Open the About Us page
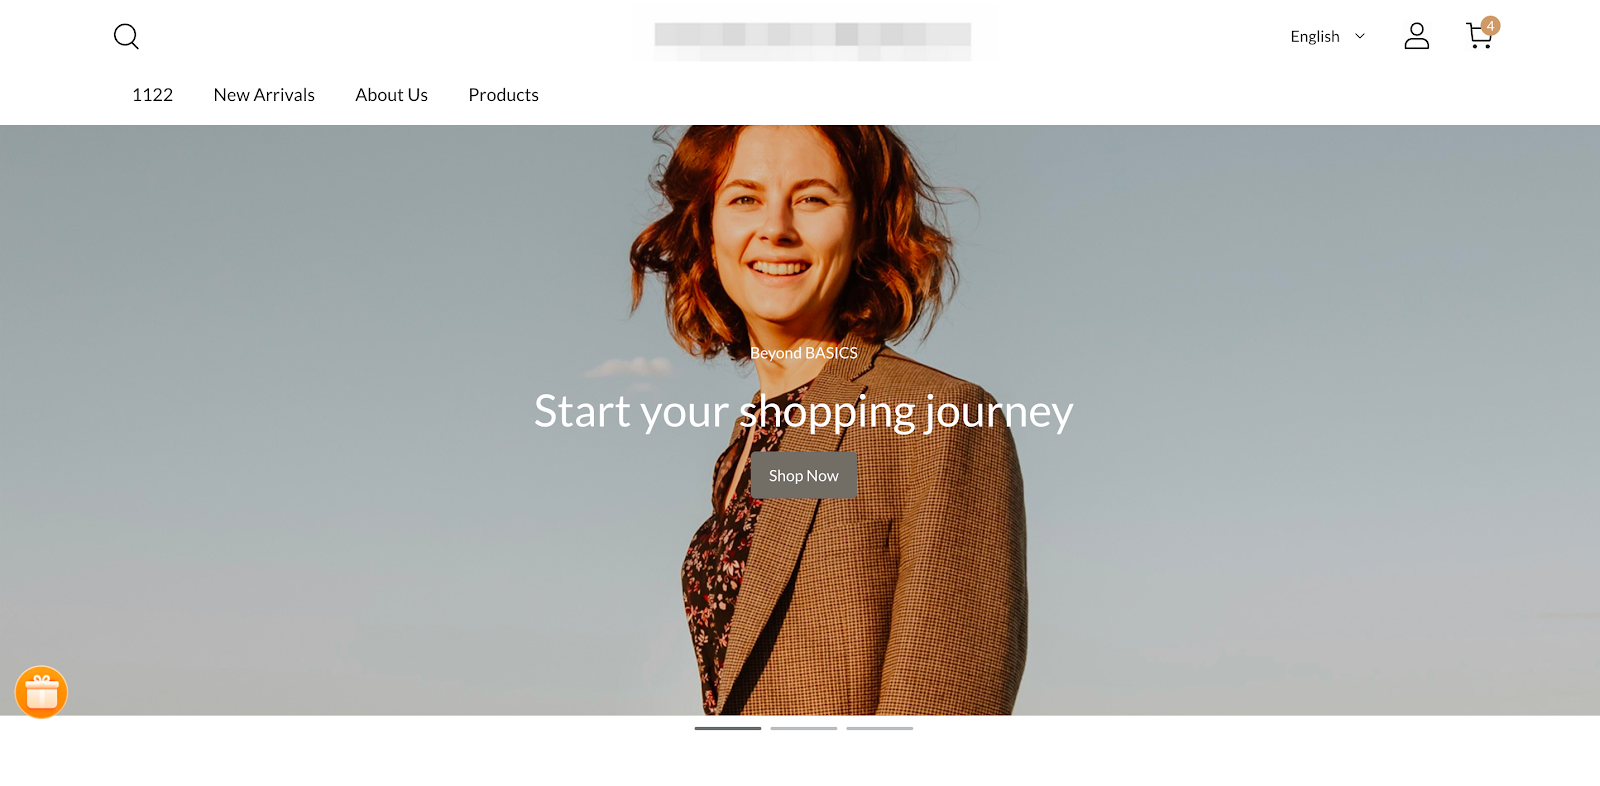Viewport: 1600px width, 786px height. click(391, 95)
